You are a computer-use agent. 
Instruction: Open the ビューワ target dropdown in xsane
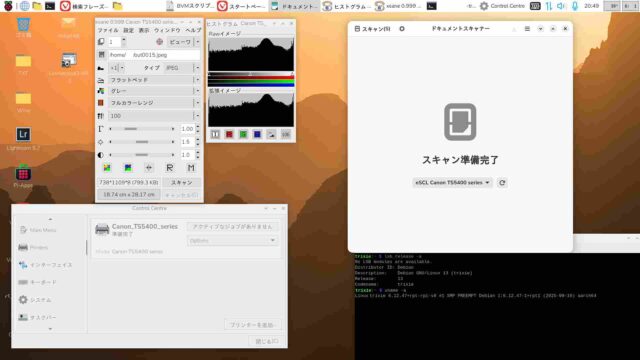pyautogui.click(x=183, y=42)
